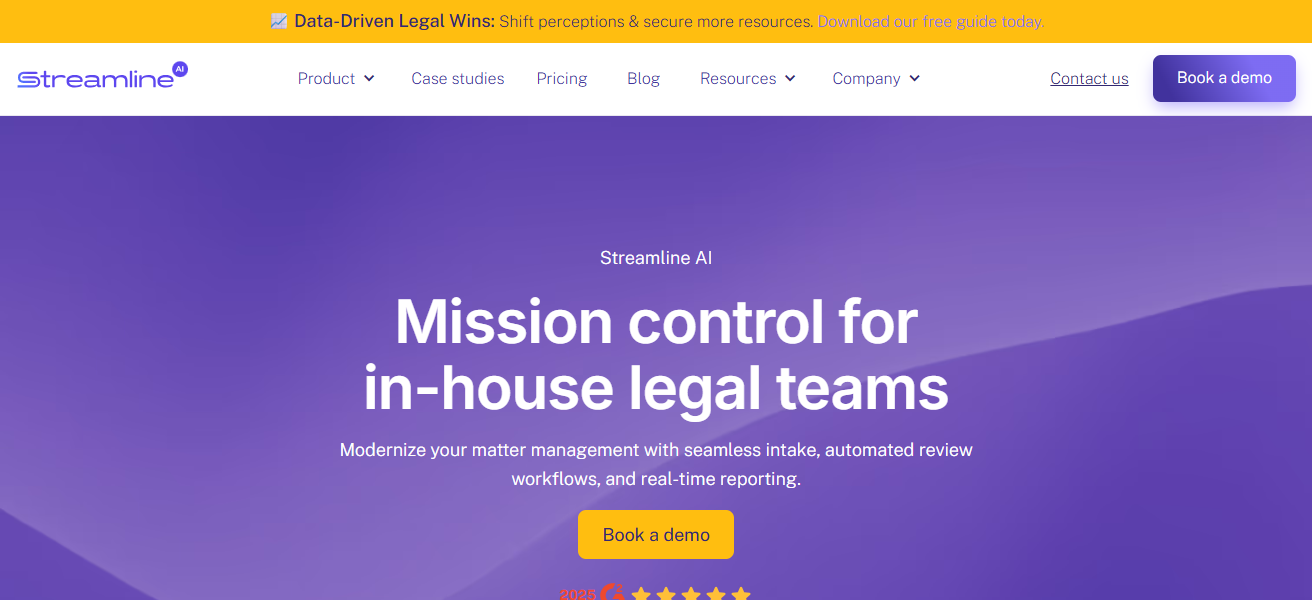Go to the Pricing page
This screenshot has width=1312, height=600.
562,78
